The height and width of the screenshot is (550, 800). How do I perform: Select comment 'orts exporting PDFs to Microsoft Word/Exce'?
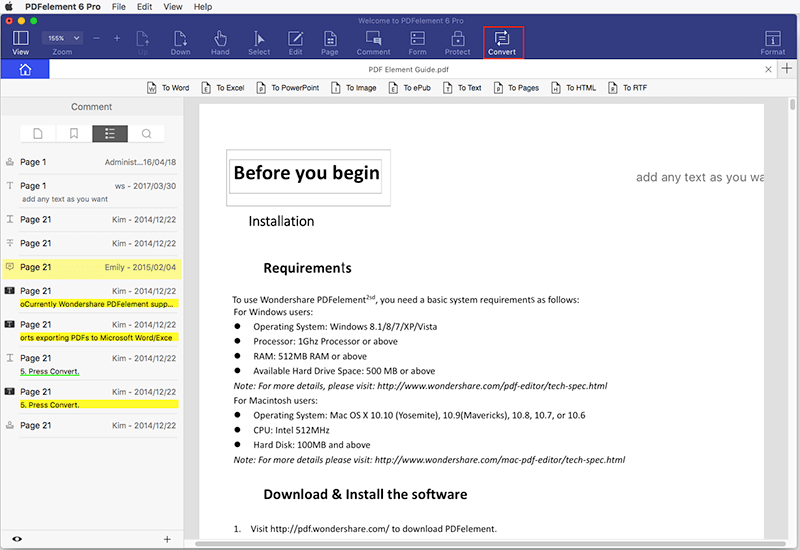click(x=91, y=331)
